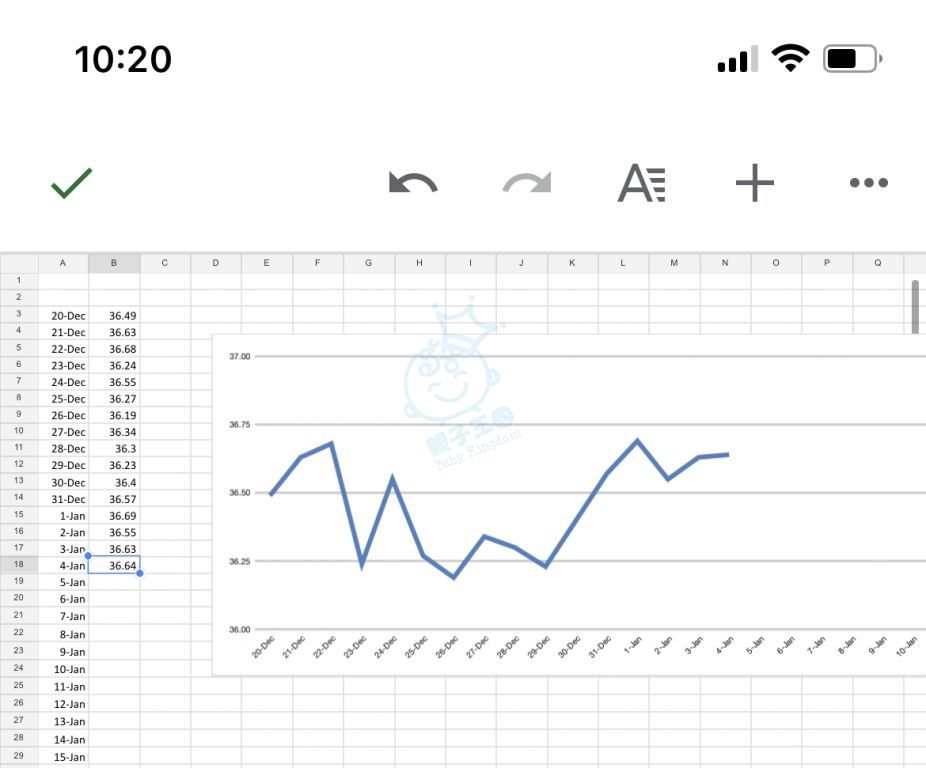Undo the last action
Screen dimensions: 926x768
413,183
